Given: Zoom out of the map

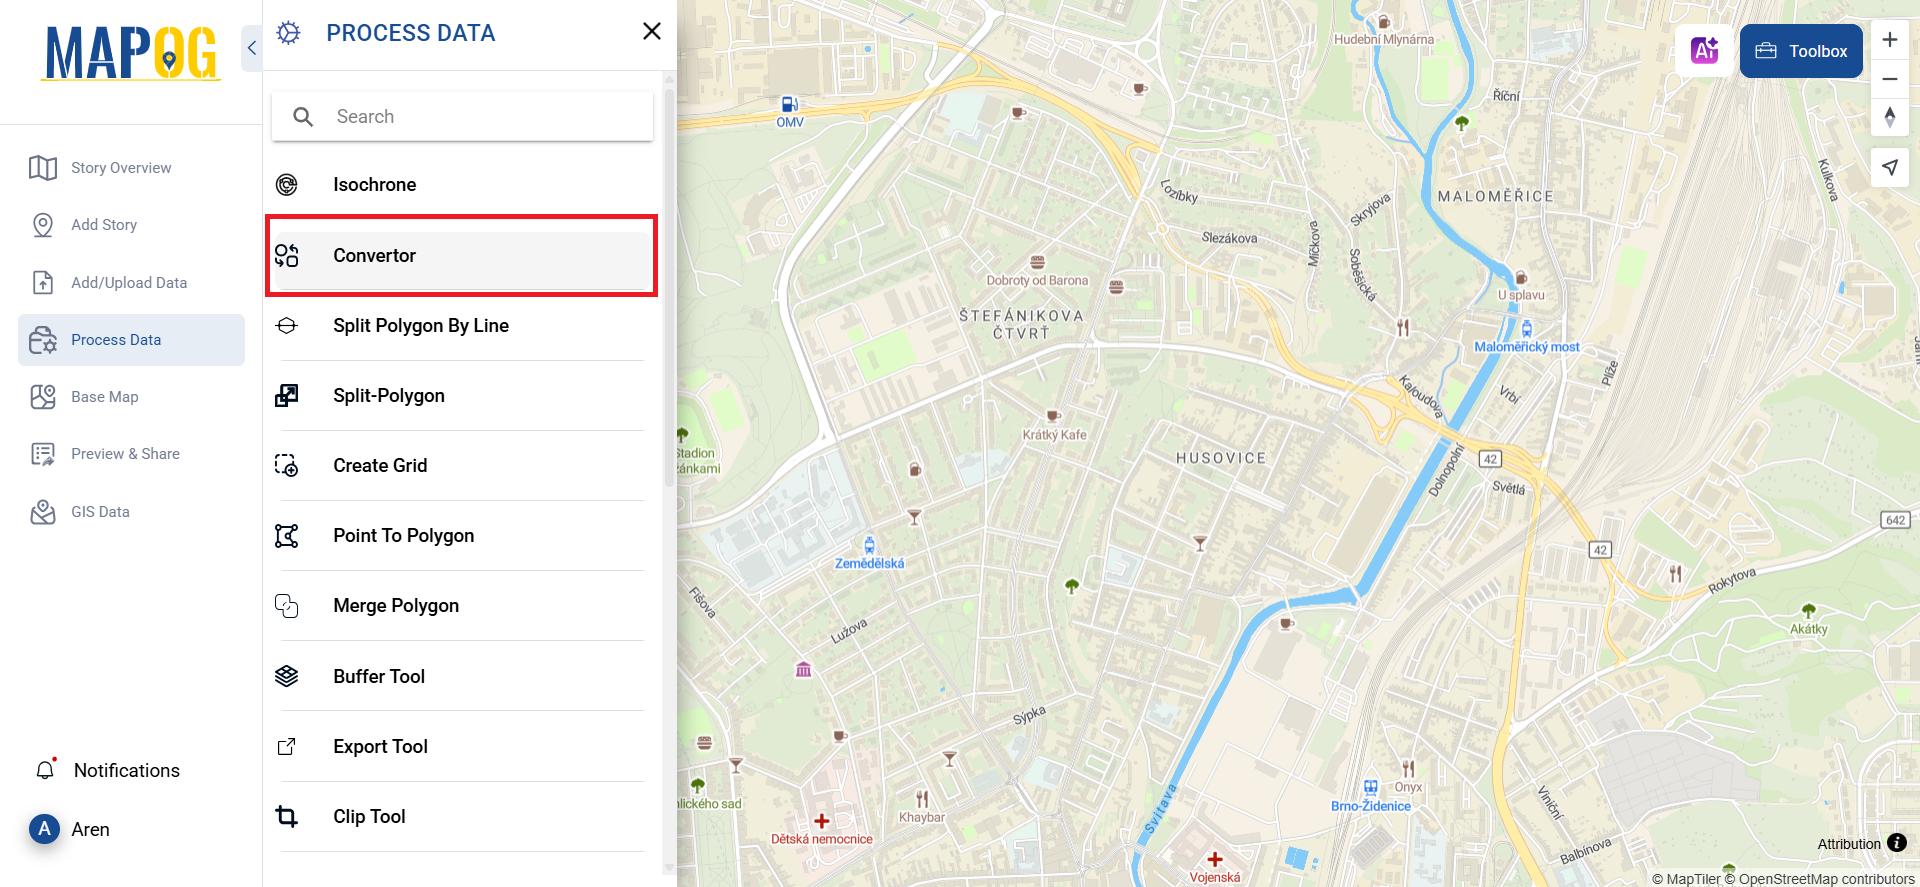Looking at the screenshot, I should [x=1889, y=79].
